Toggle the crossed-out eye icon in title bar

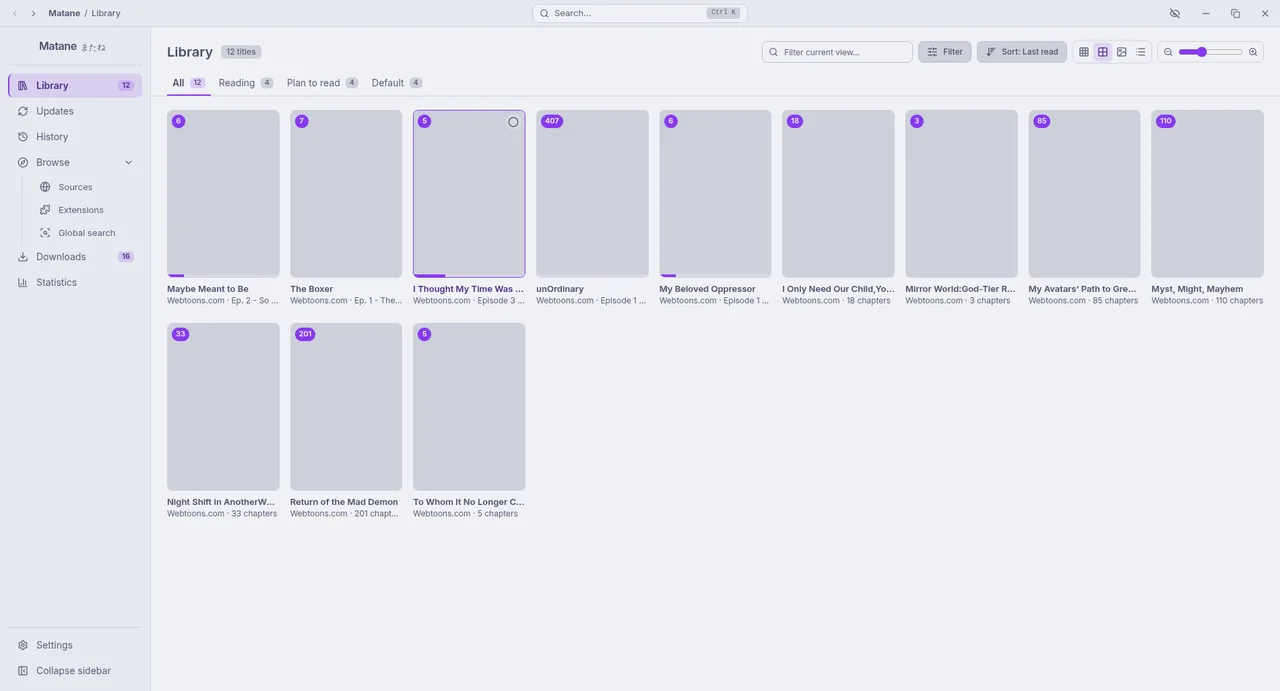pos(1175,13)
